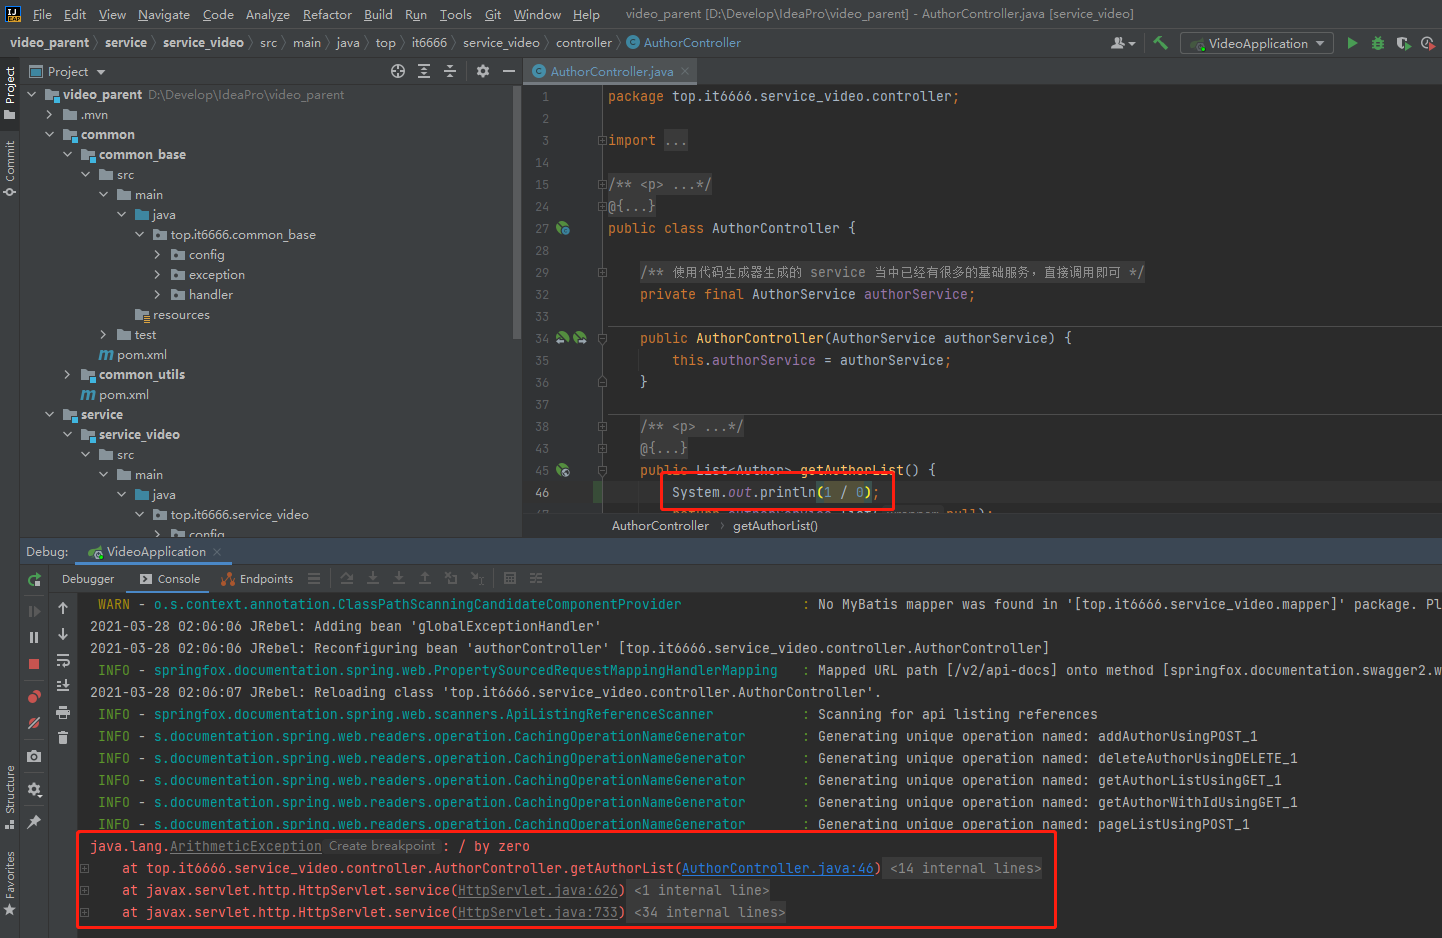Hide the Project panel with minus icon
Image resolution: width=1442 pixels, height=938 pixels.
(x=508, y=71)
